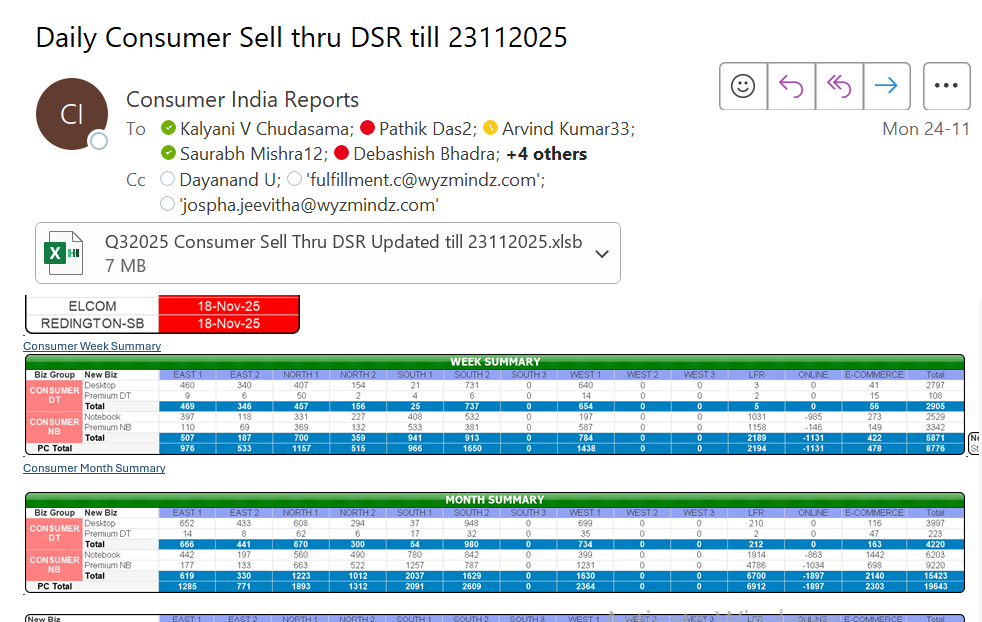982x622 pixels.
Task: Click the Consumer India Reports avatar
Action: [x=71, y=114]
